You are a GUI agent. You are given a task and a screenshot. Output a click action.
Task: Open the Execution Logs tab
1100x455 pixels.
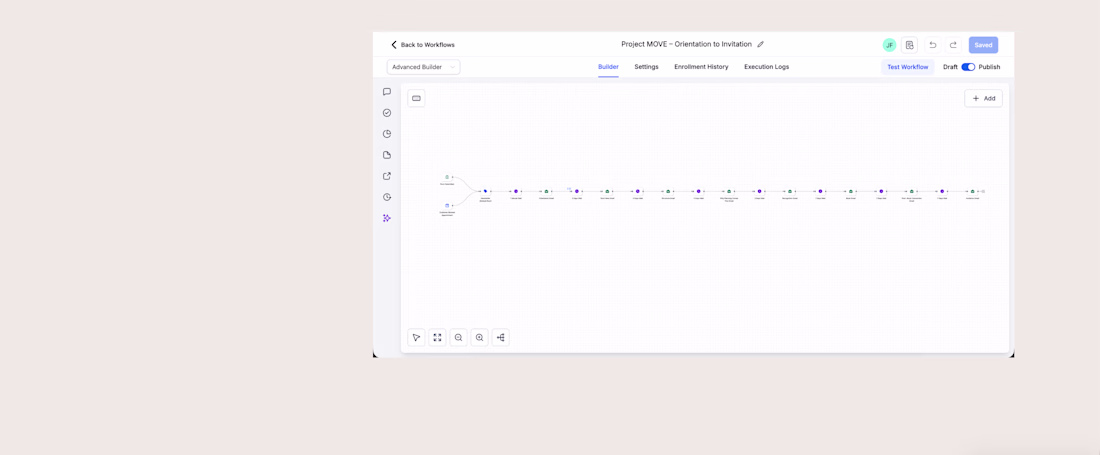tap(767, 67)
